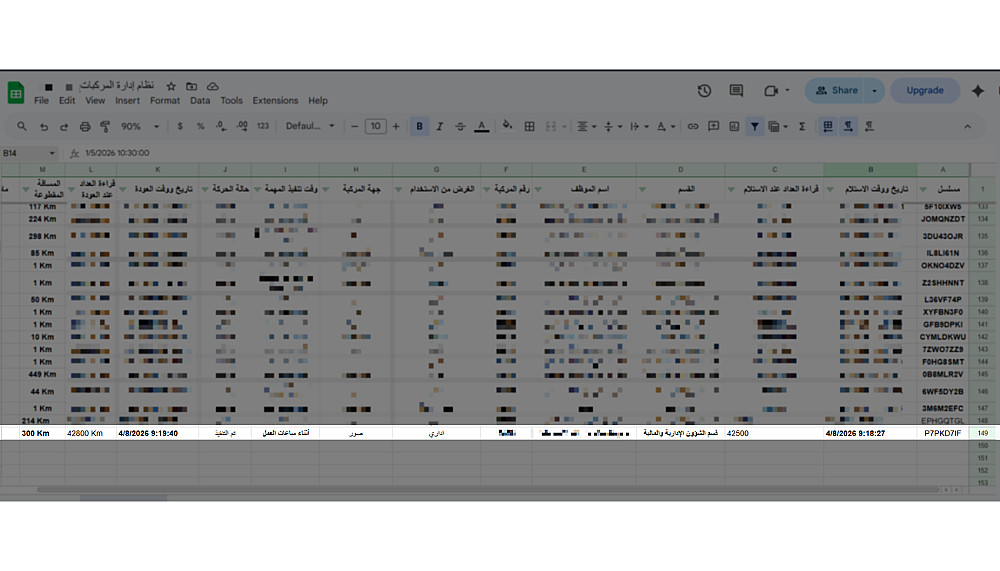Screen dimensions: 1000x571
Task: Open the Tools menu
Action: point(232,101)
